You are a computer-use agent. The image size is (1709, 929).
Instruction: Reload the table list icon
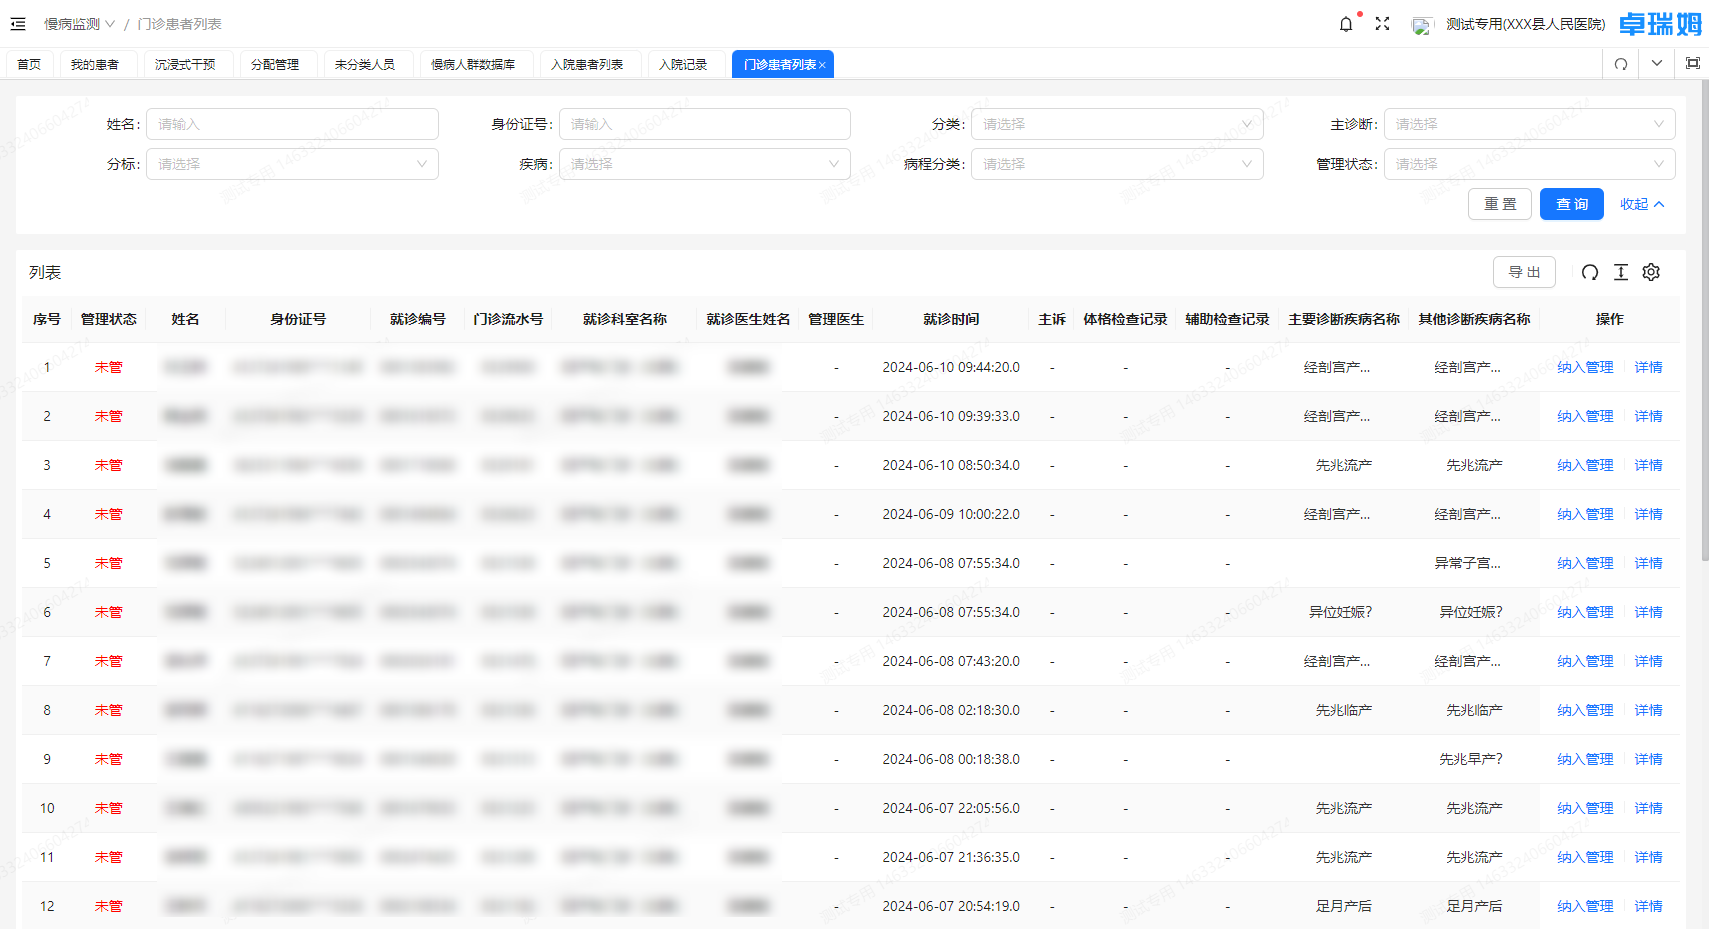click(1590, 272)
